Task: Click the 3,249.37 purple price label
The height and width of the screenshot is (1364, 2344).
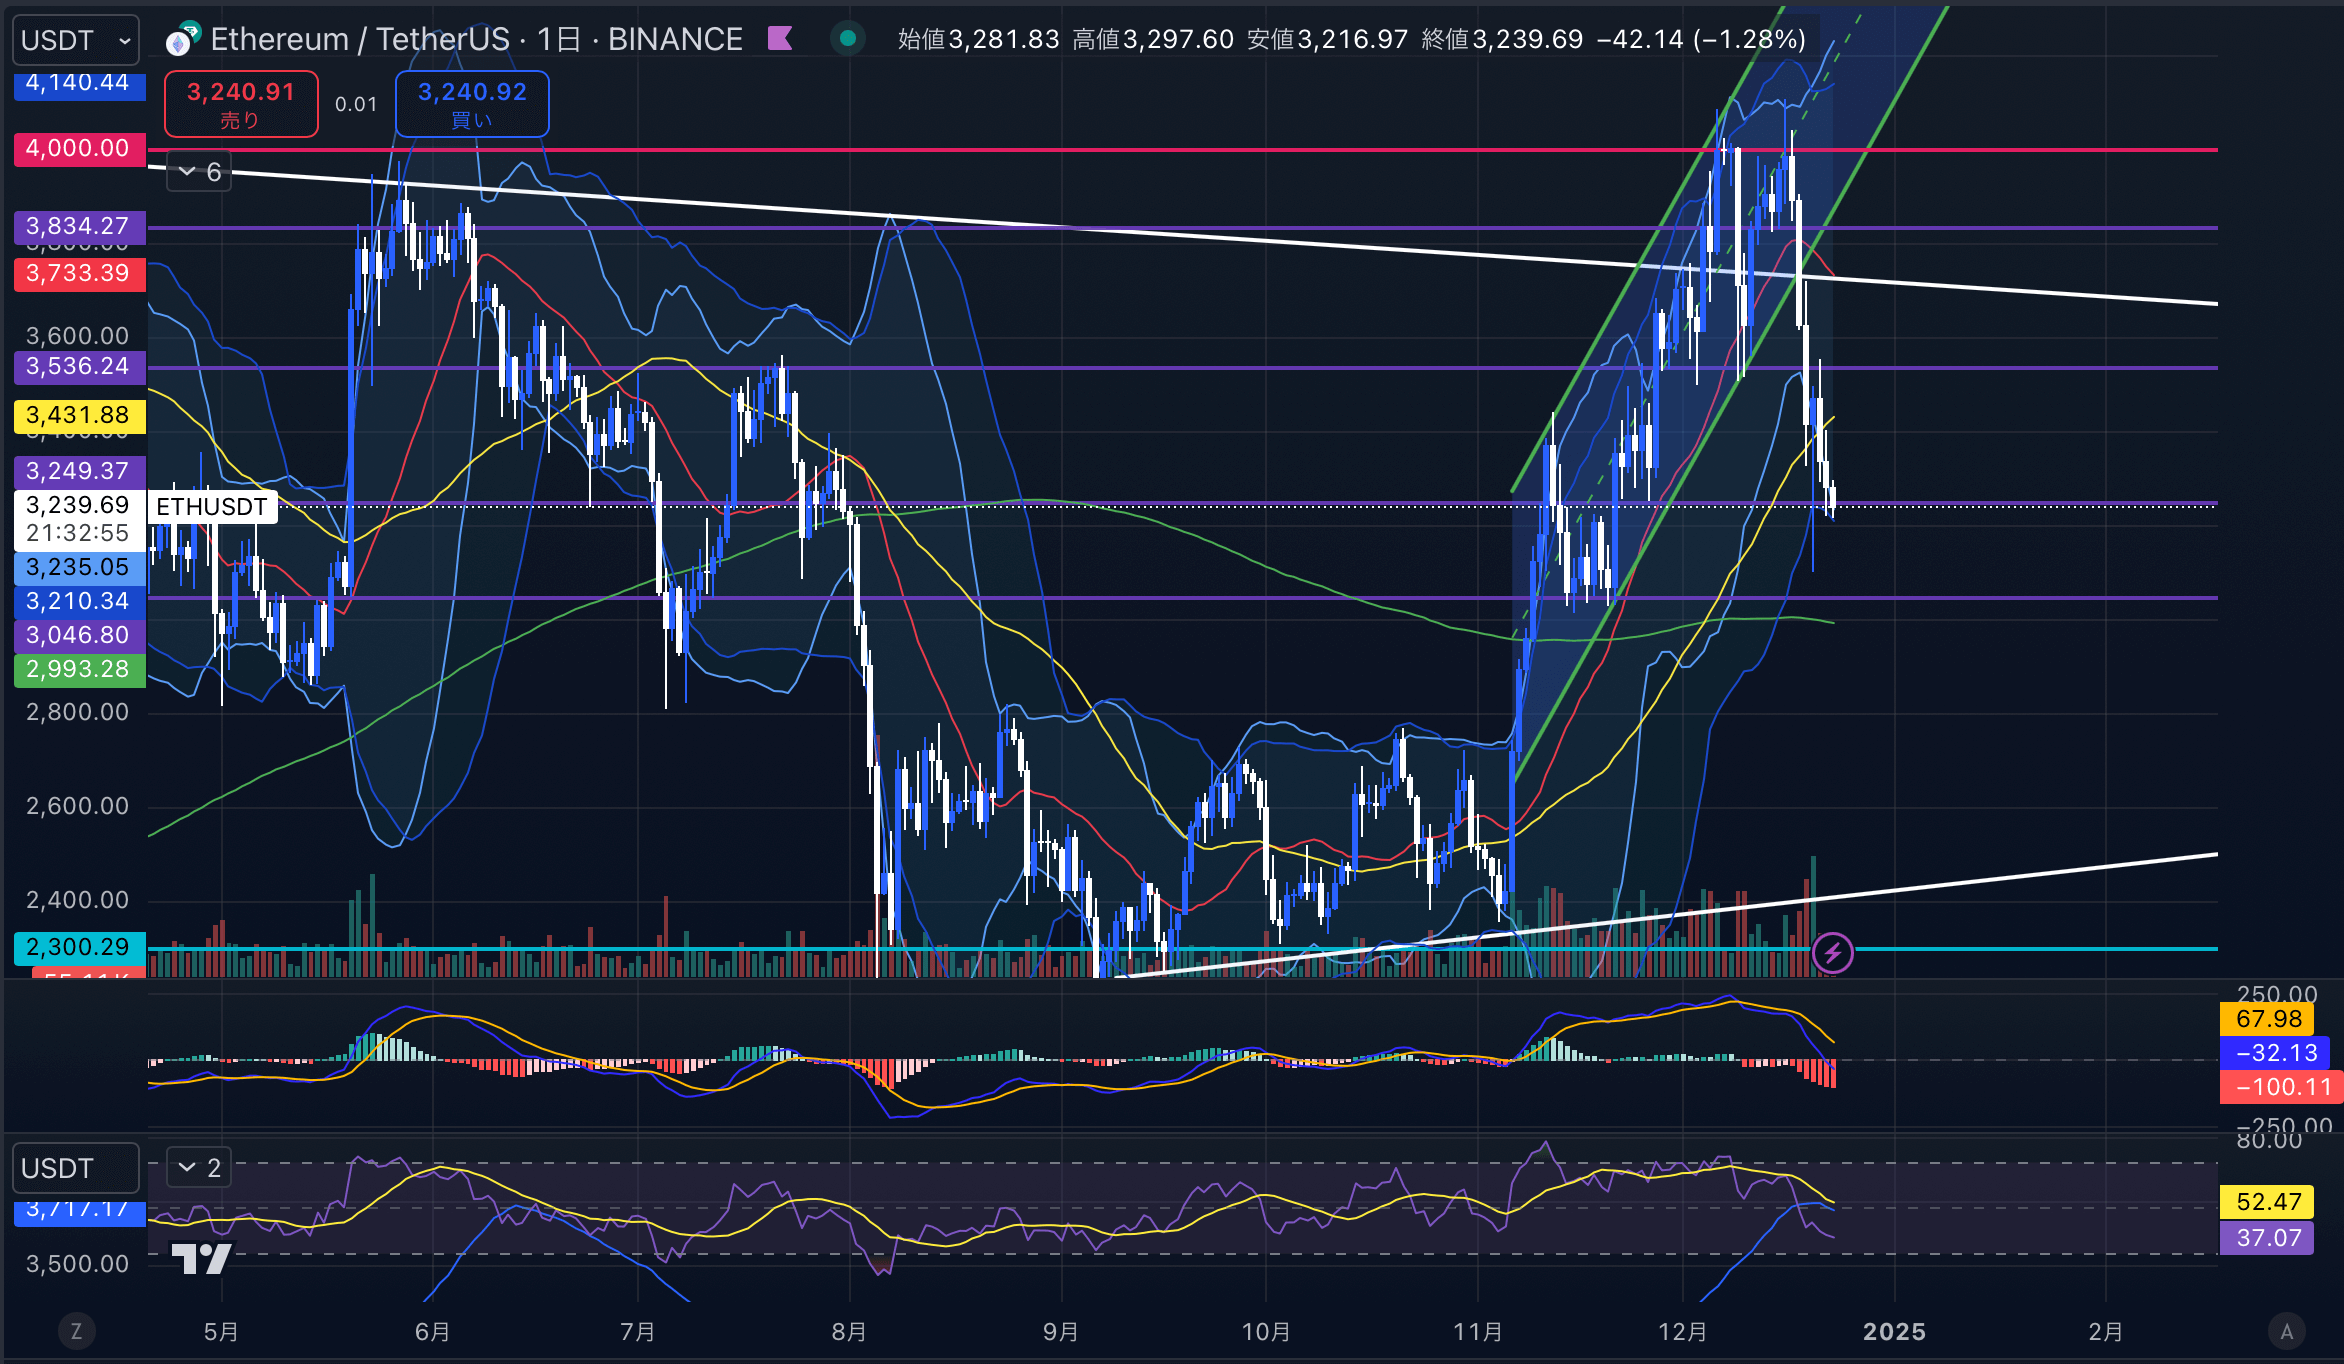Action: (79, 472)
